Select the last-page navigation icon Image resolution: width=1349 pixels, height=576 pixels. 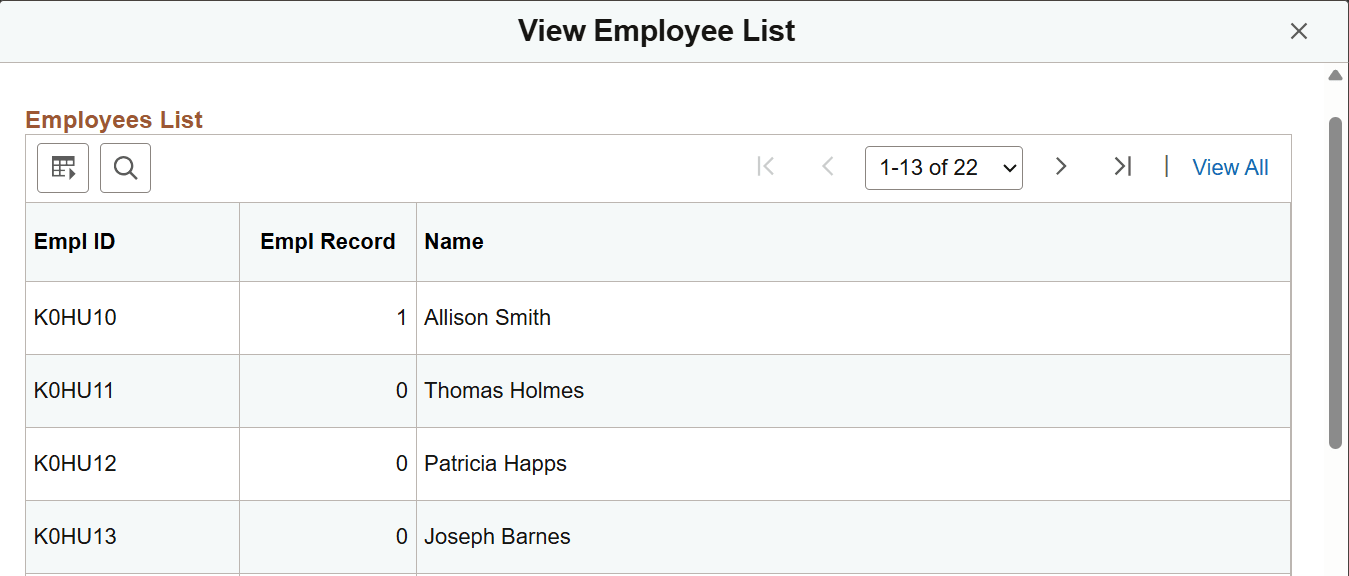[1122, 167]
